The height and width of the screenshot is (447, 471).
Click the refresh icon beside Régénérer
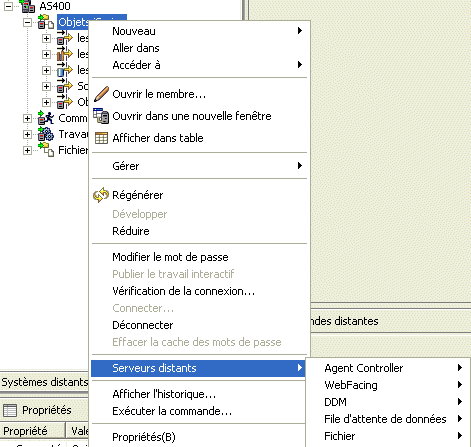101,195
